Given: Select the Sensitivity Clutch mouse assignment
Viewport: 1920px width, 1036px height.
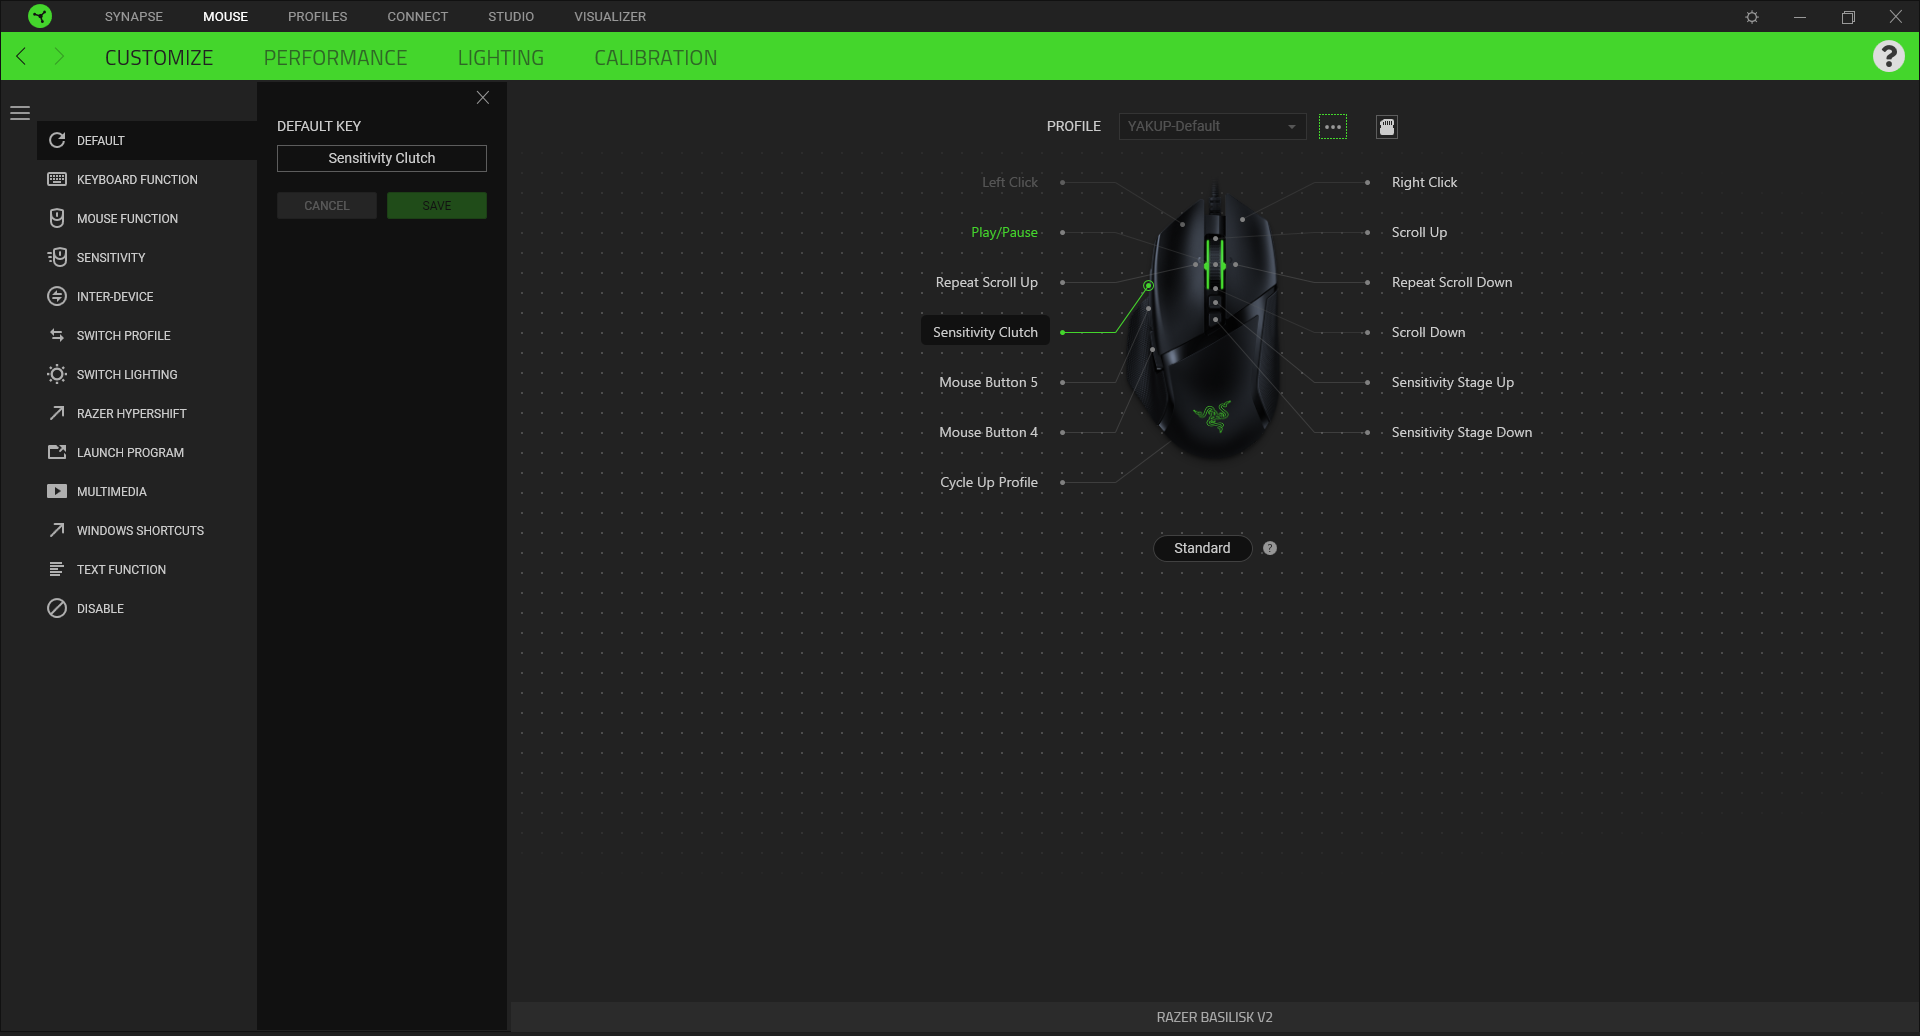Looking at the screenshot, I should 985,332.
